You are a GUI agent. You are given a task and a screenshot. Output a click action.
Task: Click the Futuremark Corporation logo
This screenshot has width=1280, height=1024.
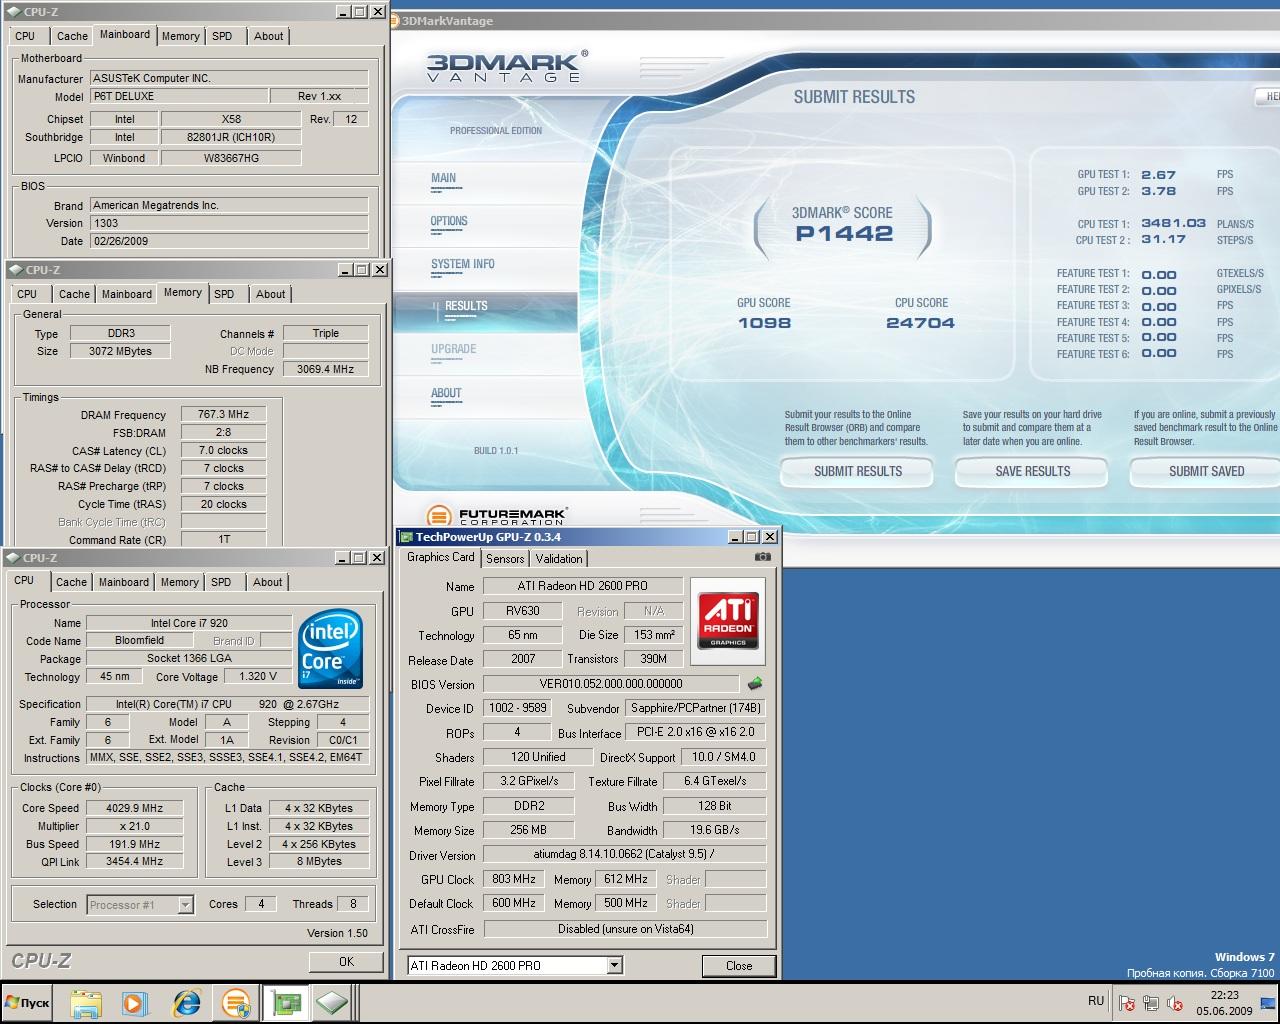pos(496,516)
